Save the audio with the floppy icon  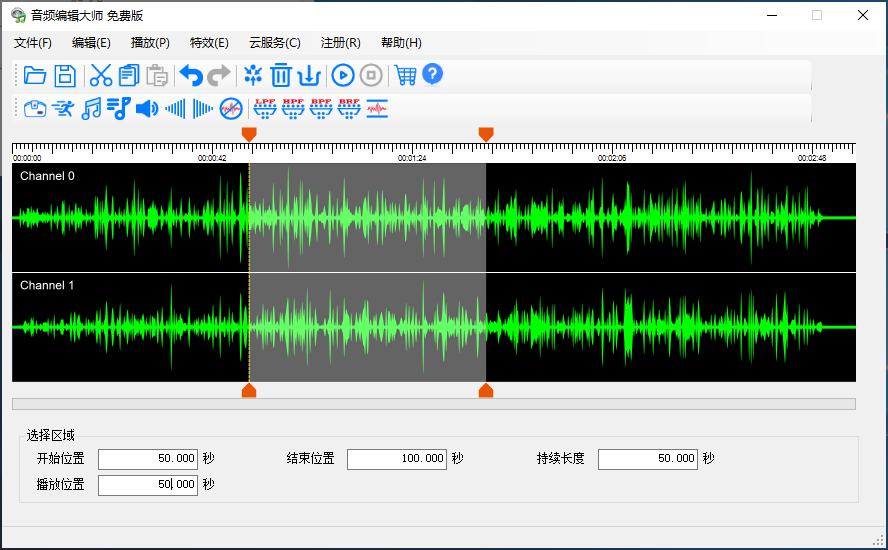[65, 75]
